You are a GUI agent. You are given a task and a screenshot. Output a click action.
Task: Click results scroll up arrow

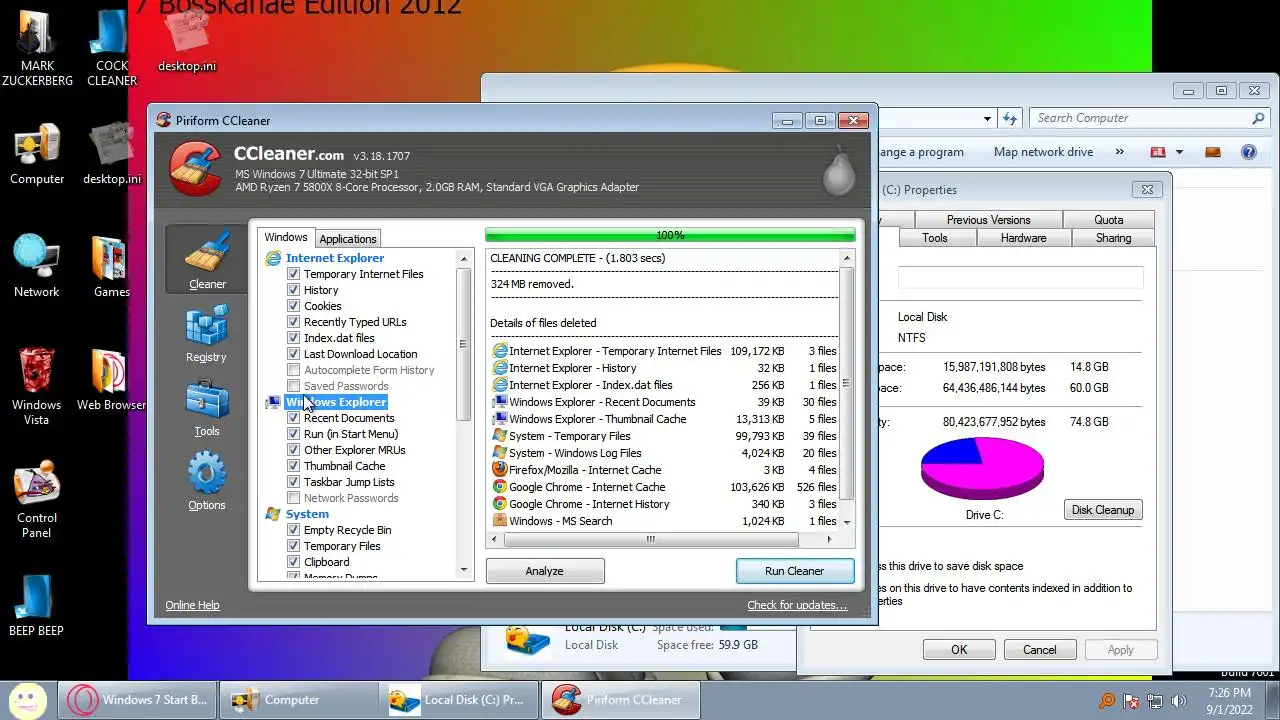pyautogui.click(x=847, y=259)
